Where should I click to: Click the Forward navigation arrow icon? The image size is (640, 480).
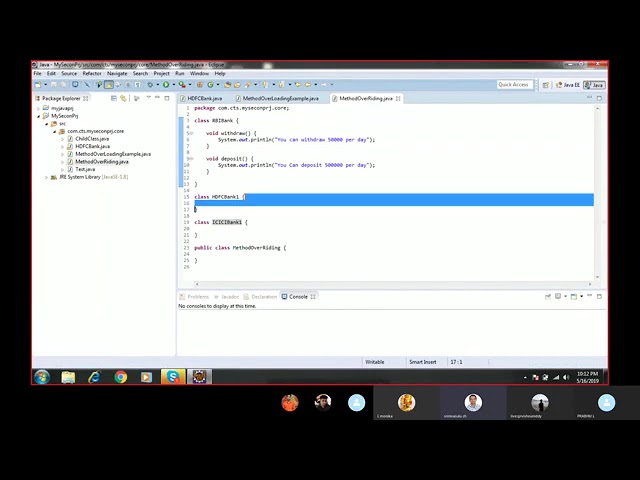point(324,84)
